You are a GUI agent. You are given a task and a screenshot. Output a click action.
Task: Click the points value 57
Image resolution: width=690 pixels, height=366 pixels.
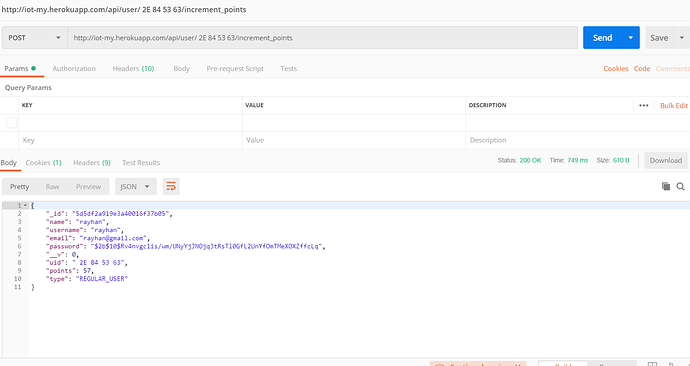point(87,271)
